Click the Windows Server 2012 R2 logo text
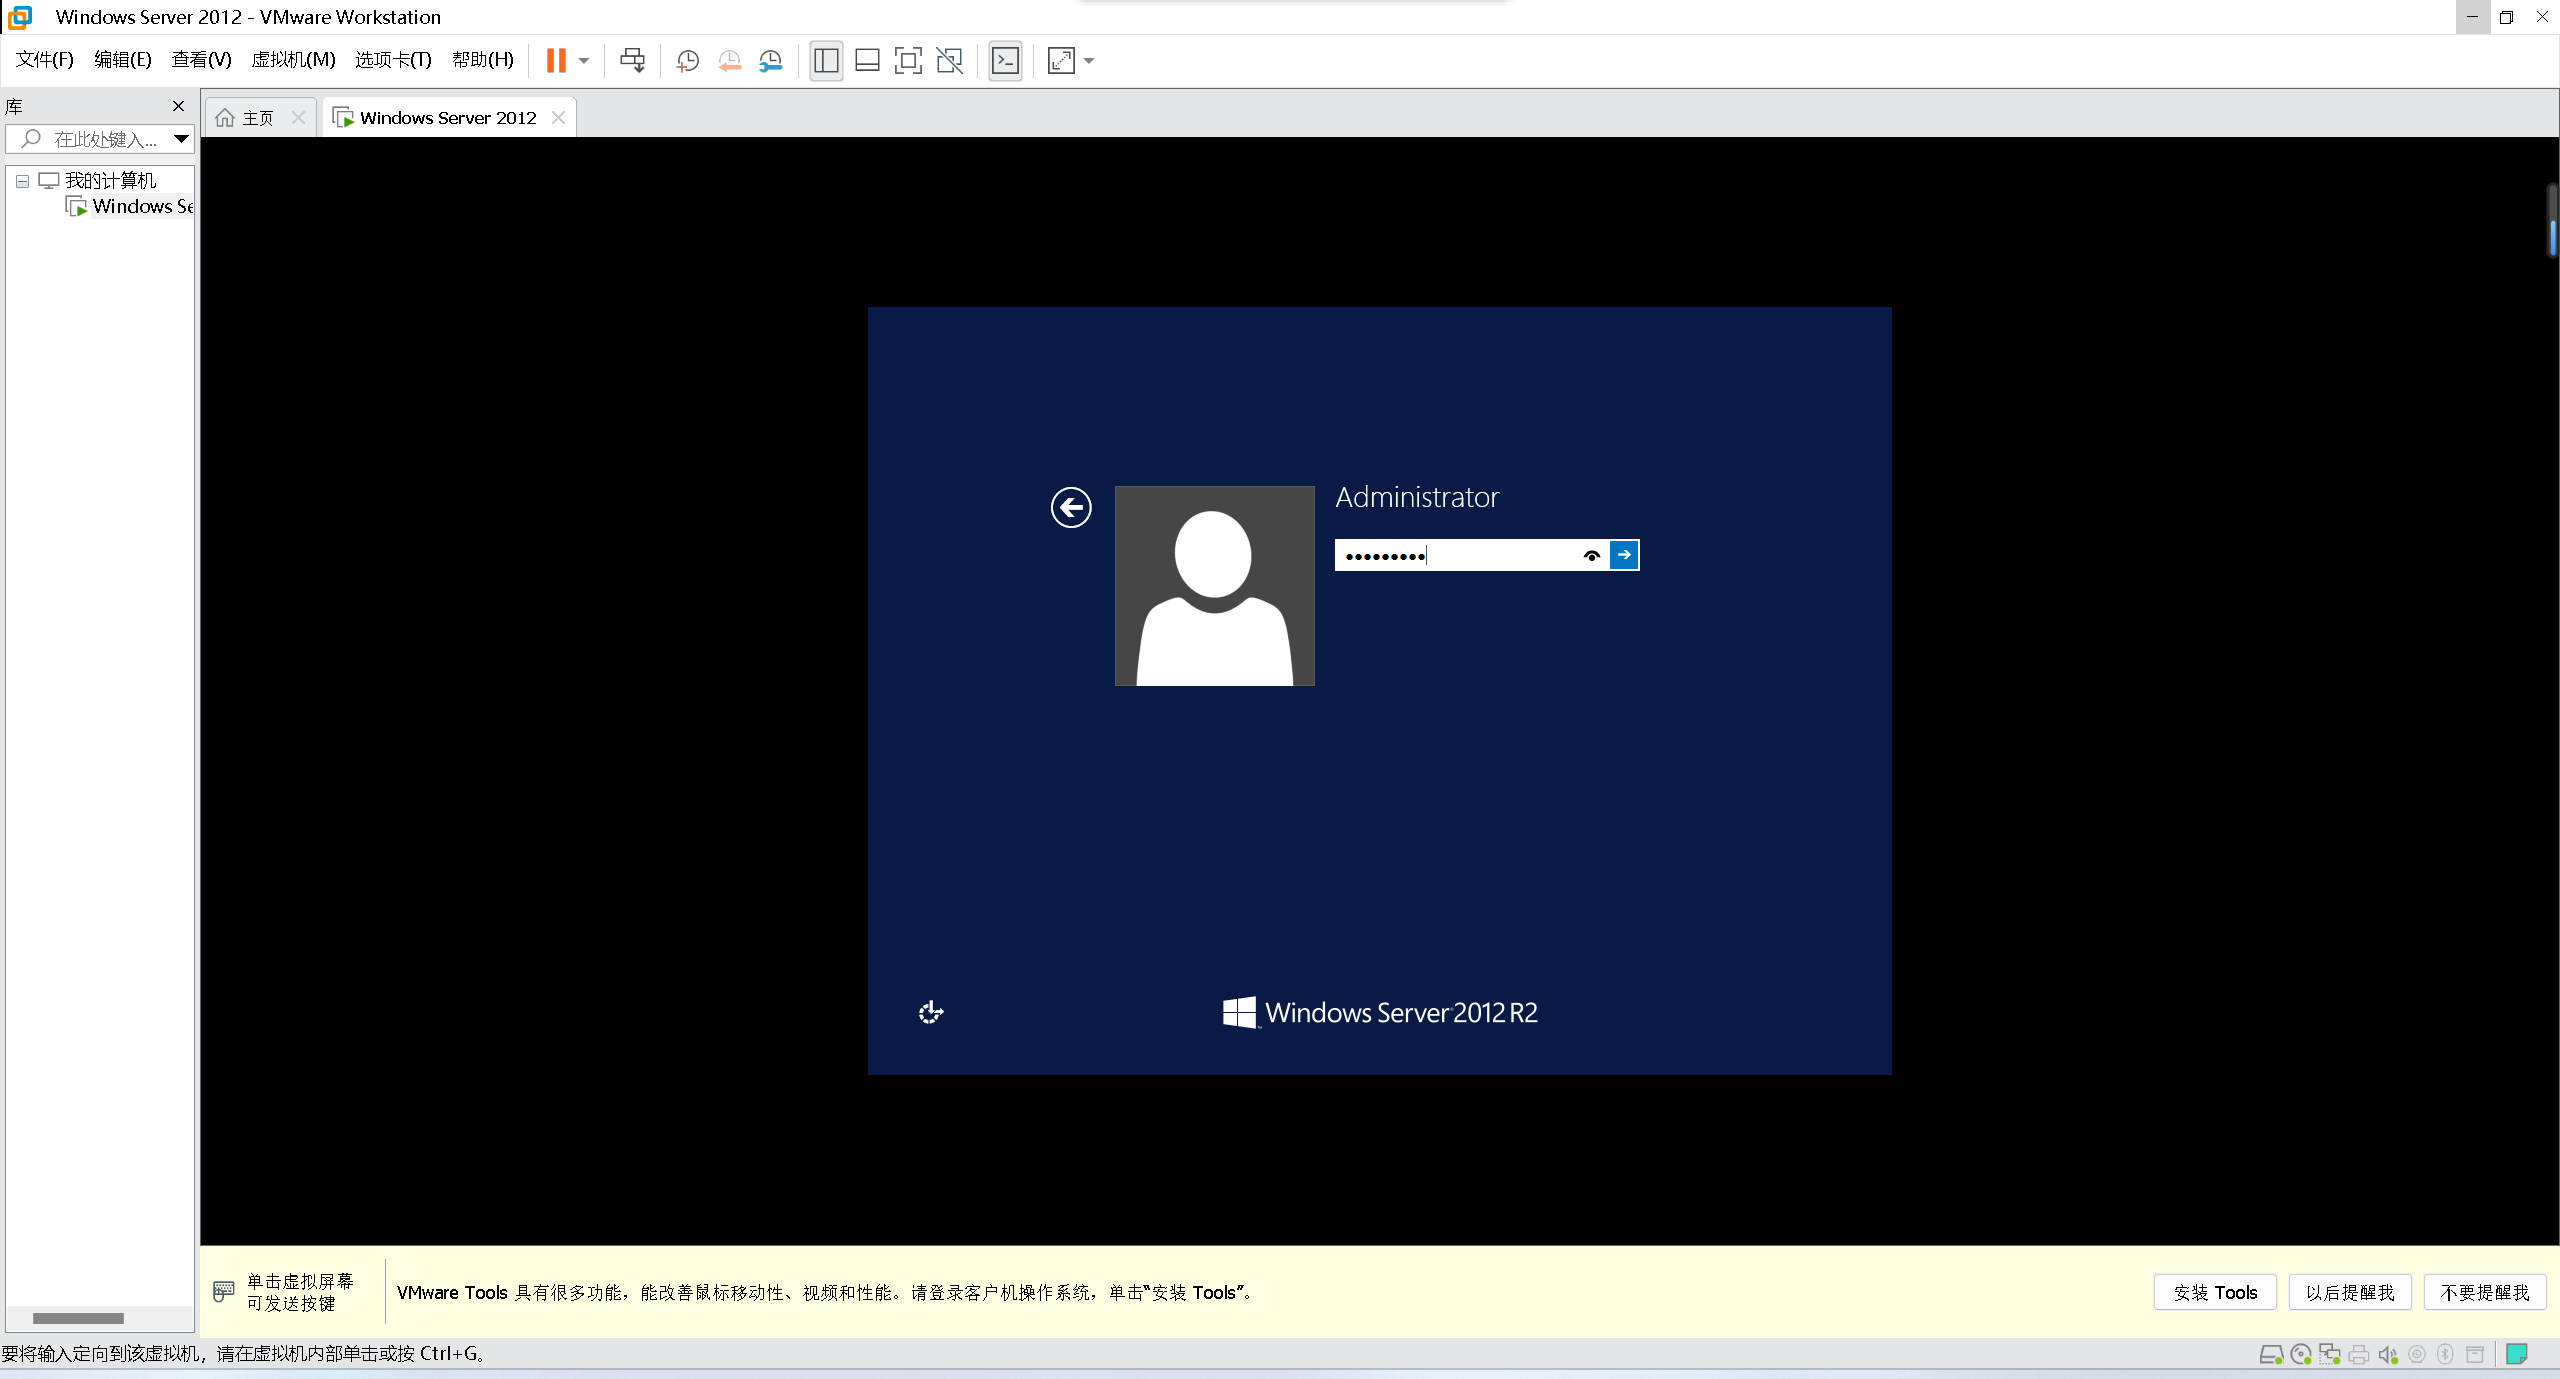Viewport: 2560px width, 1379px height. coord(1401,1013)
